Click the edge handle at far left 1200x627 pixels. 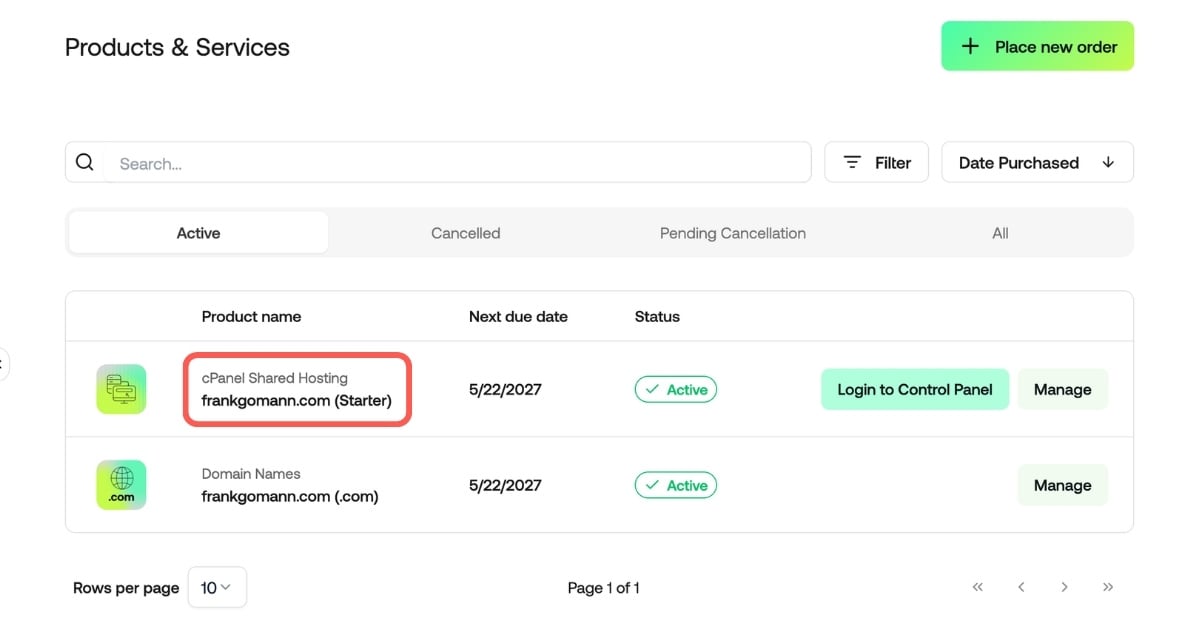point(3,363)
